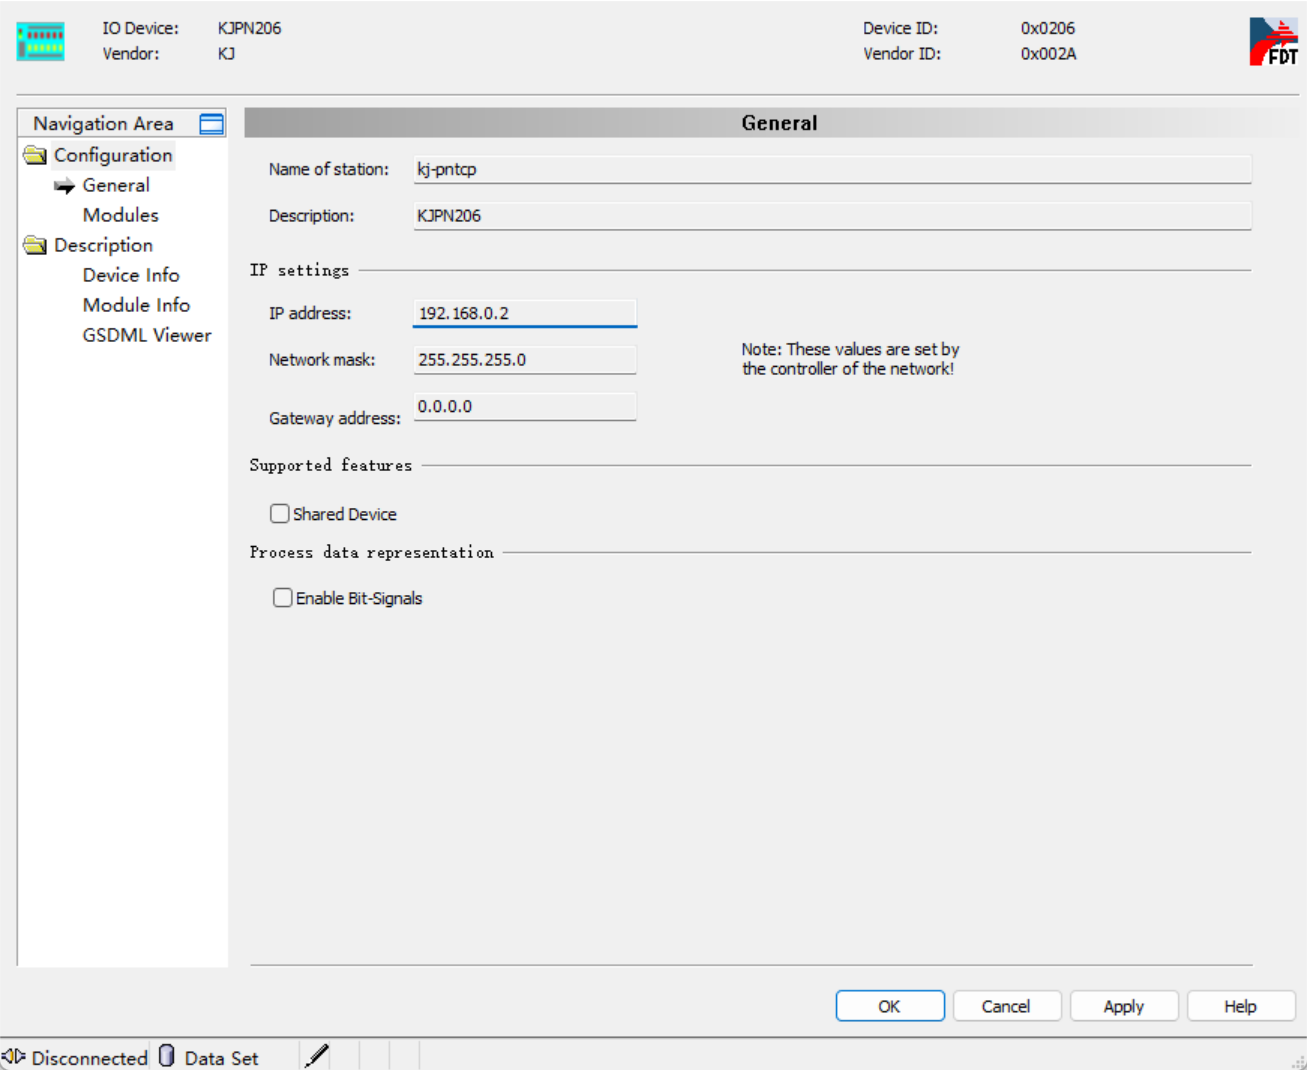
Task: Click the Configuration folder icon
Action: click(x=35, y=155)
